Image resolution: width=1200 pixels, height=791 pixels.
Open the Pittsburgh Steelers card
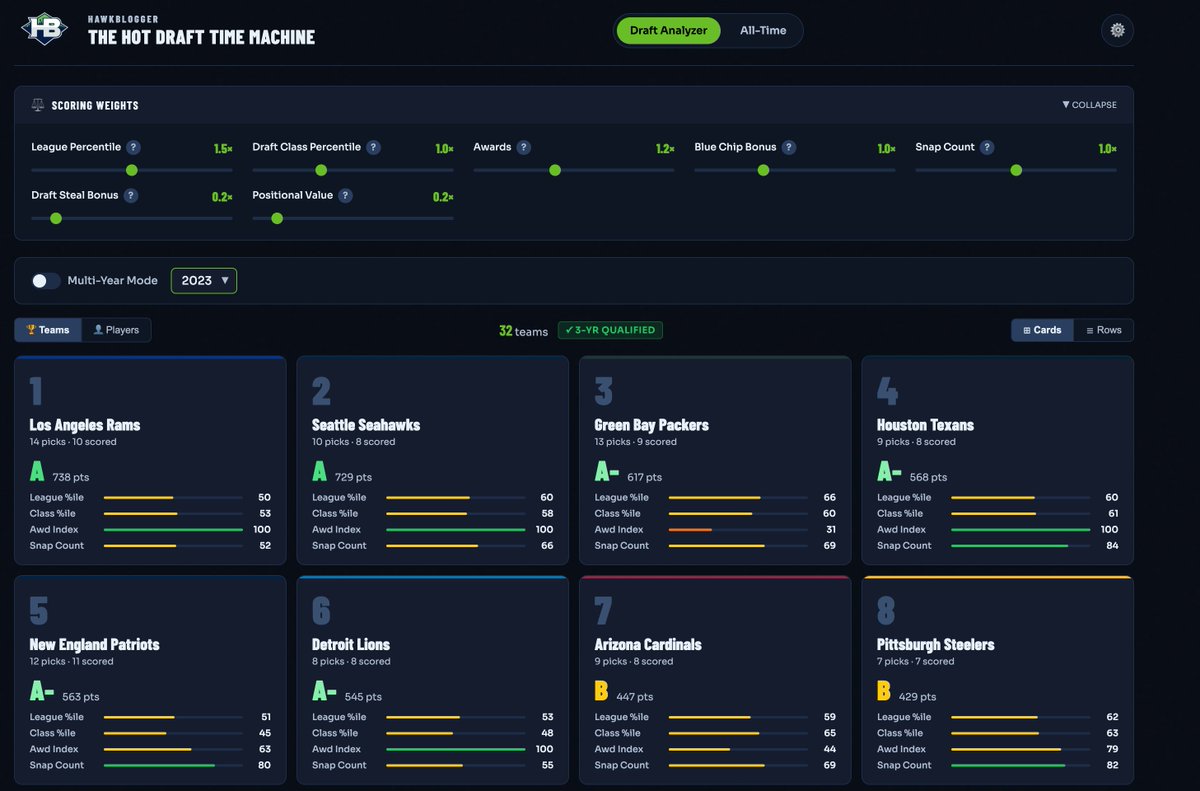pos(998,680)
